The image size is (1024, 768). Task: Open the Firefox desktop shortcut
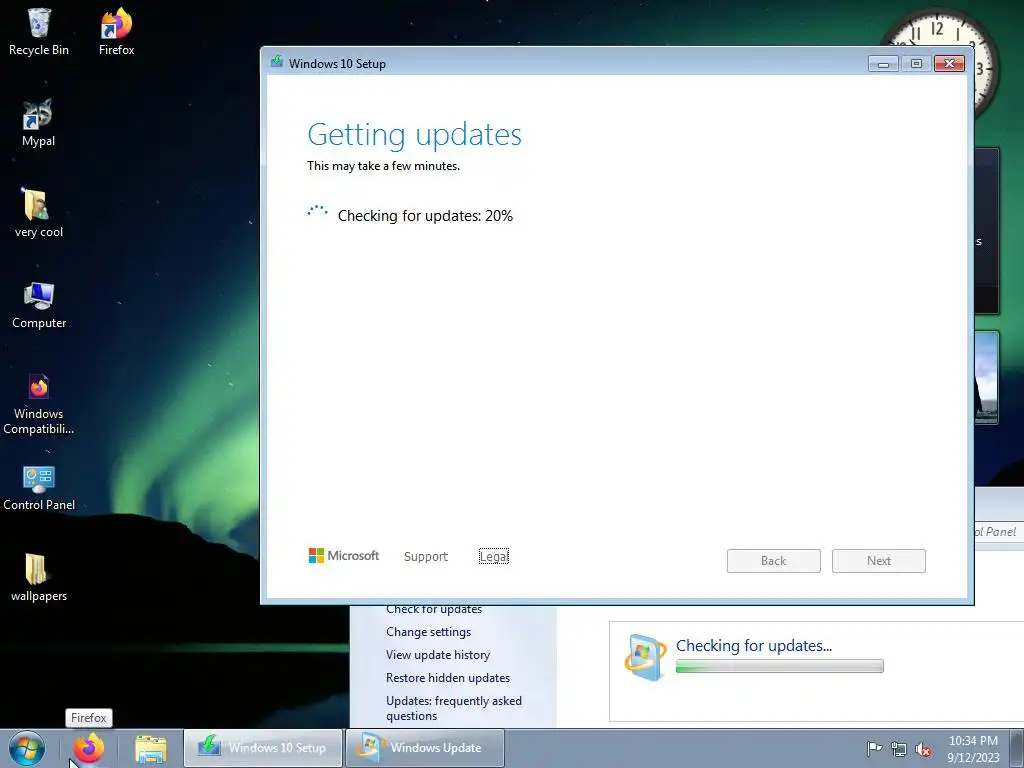click(x=116, y=31)
